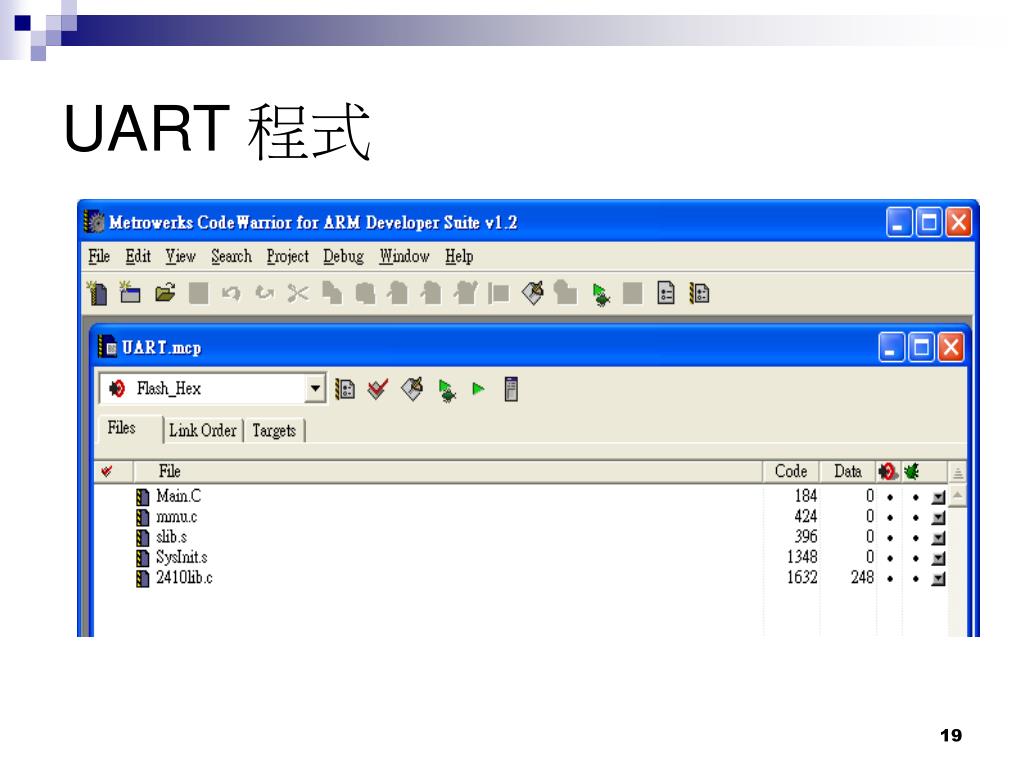Image resolution: width=1024 pixels, height=768 pixels.
Task: Toggle target dot for slib.s row
Action: click(x=890, y=538)
